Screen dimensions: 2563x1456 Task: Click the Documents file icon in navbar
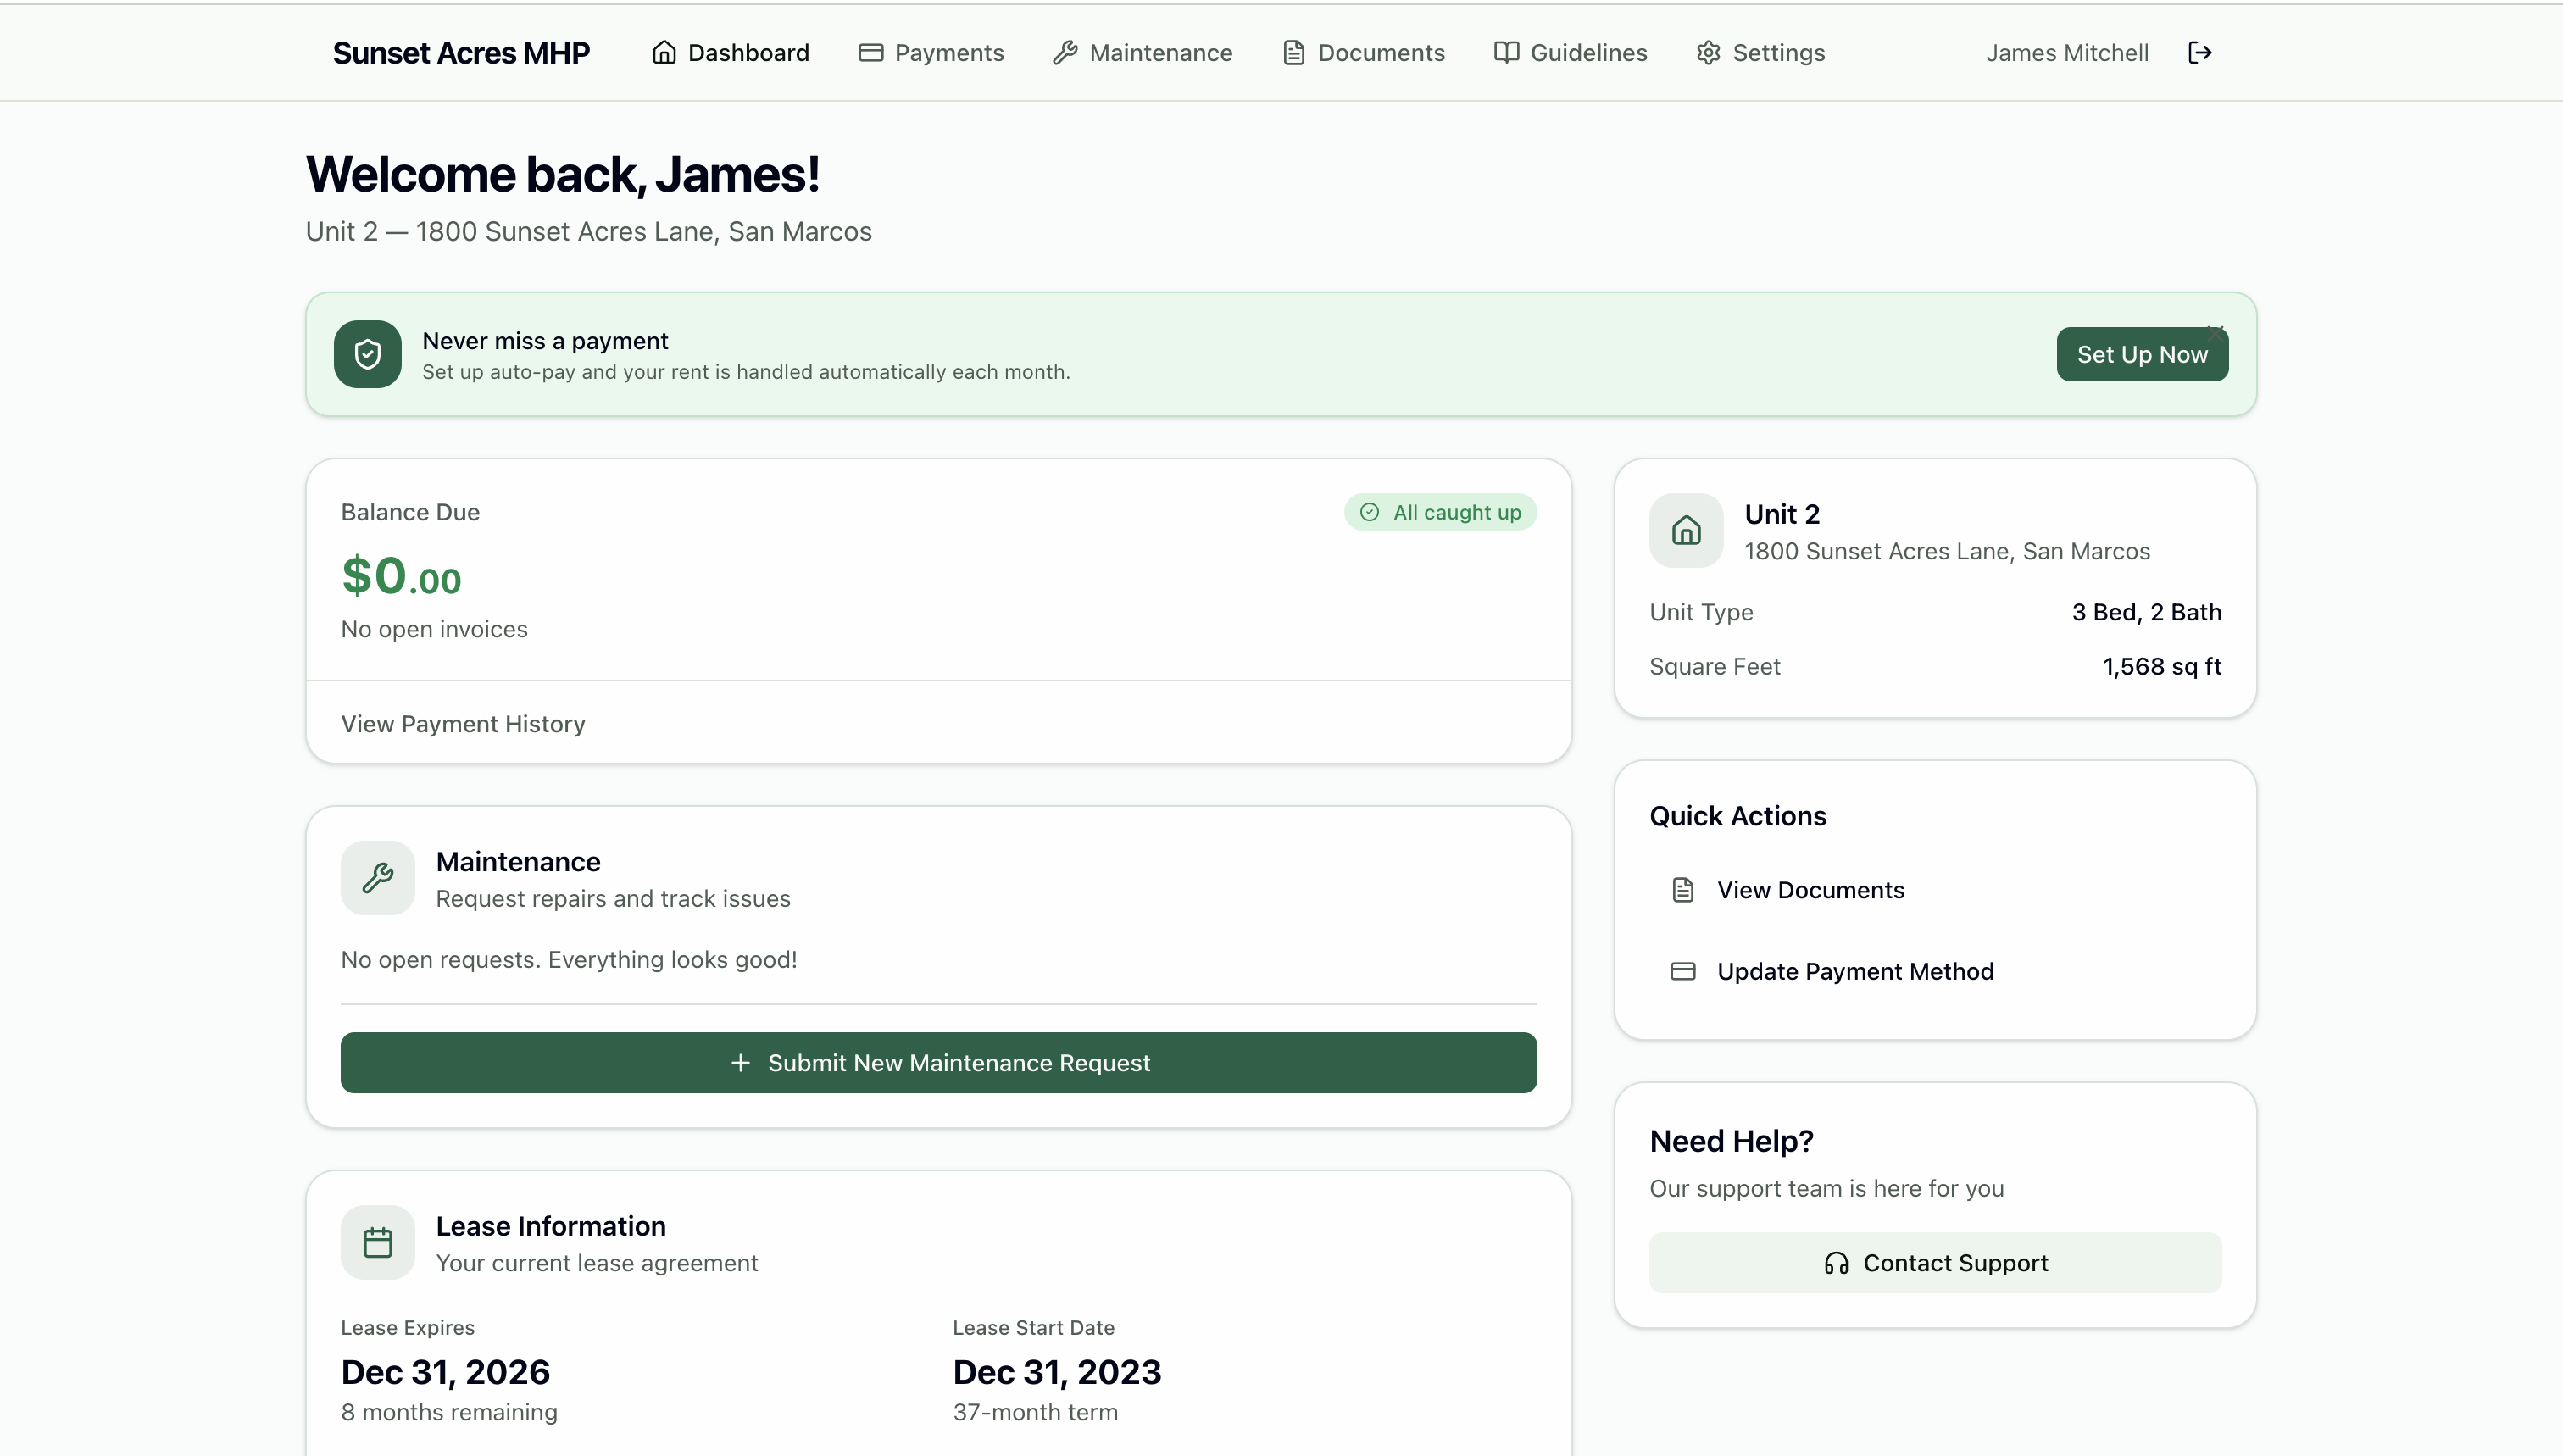(x=1294, y=52)
